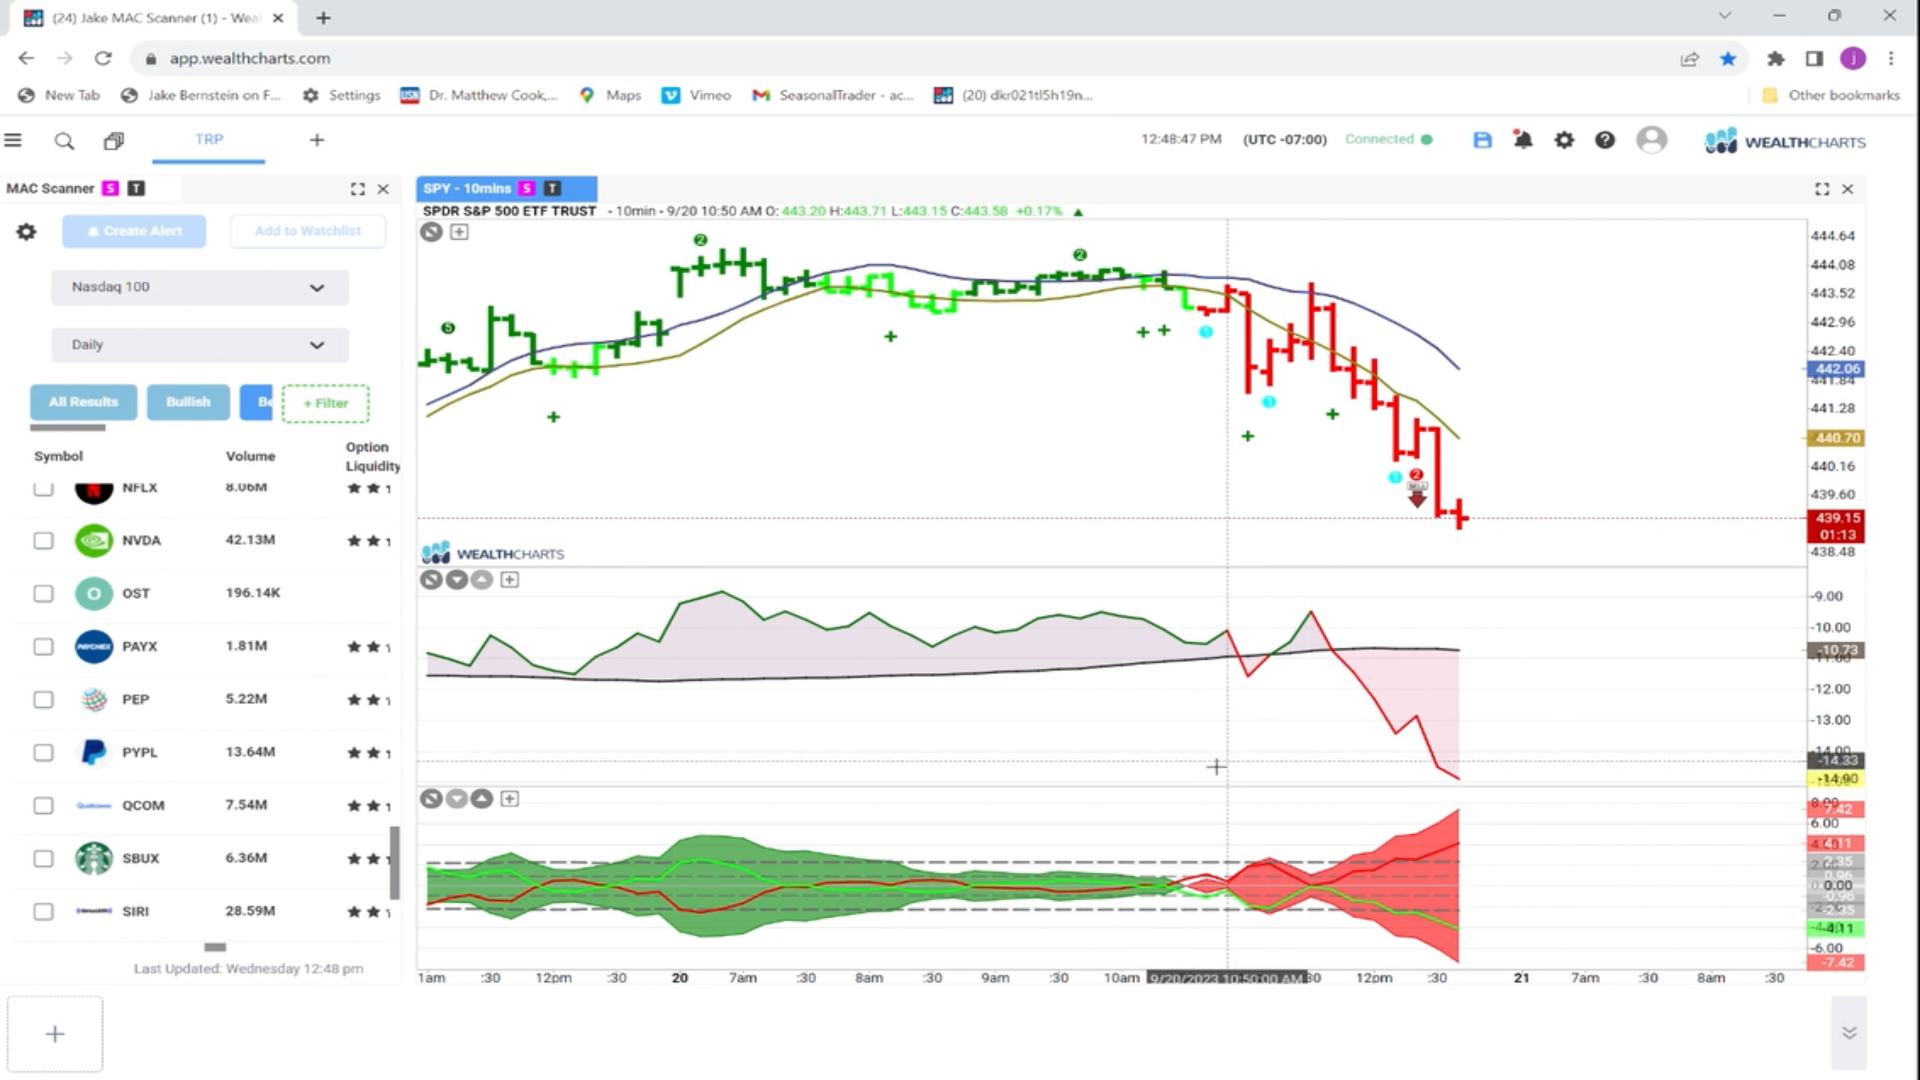
Task: Hide the middle oscillator pane indicator
Action: pyautogui.click(x=431, y=580)
